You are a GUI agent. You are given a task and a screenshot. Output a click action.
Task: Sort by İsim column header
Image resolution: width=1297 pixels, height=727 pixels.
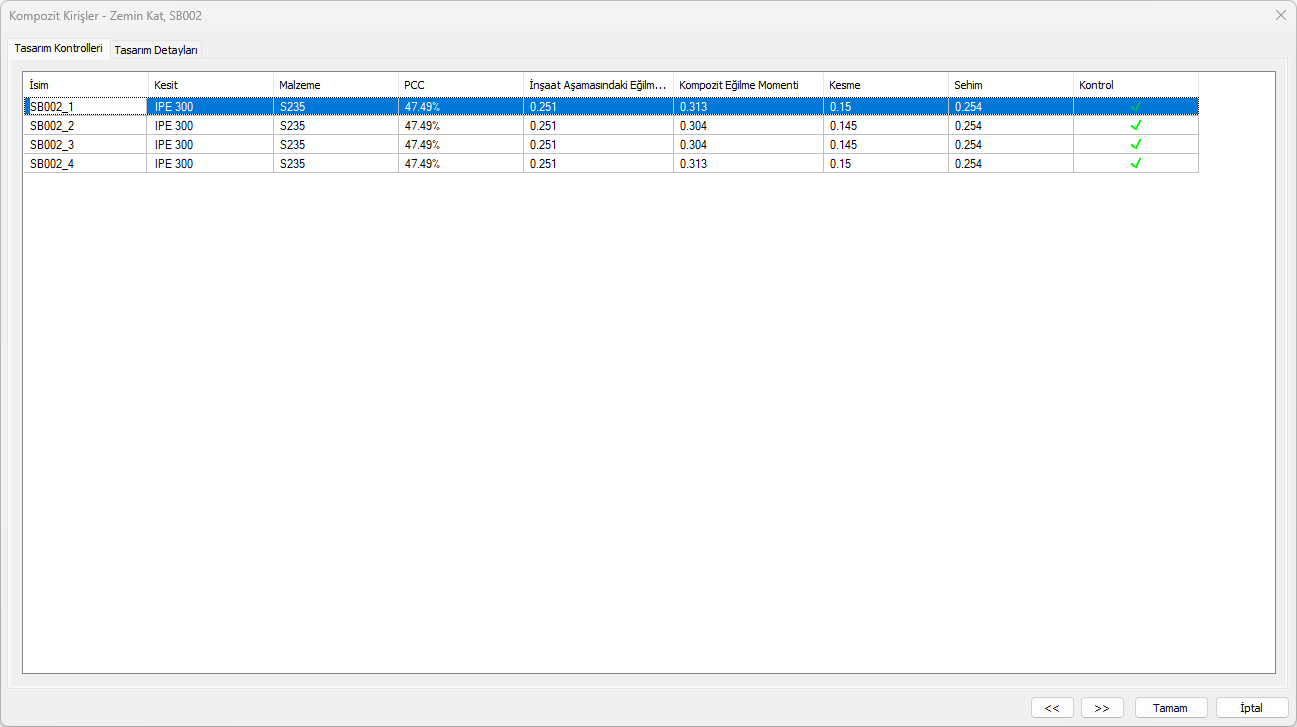(85, 85)
